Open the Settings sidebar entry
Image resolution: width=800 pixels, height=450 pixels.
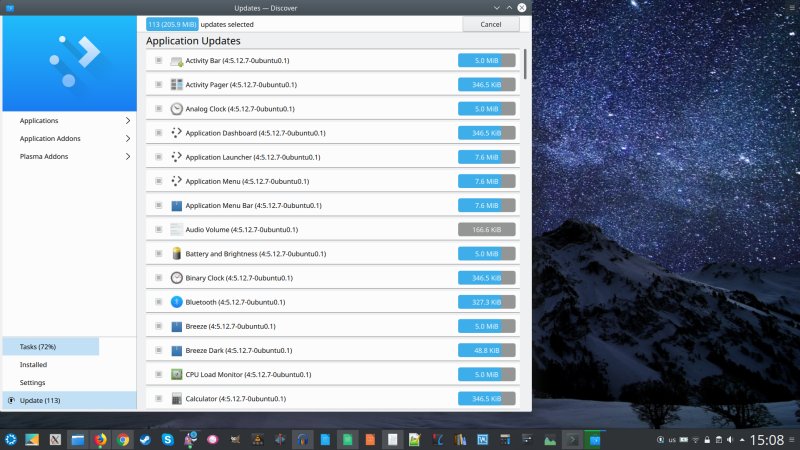(x=69, y=382)
